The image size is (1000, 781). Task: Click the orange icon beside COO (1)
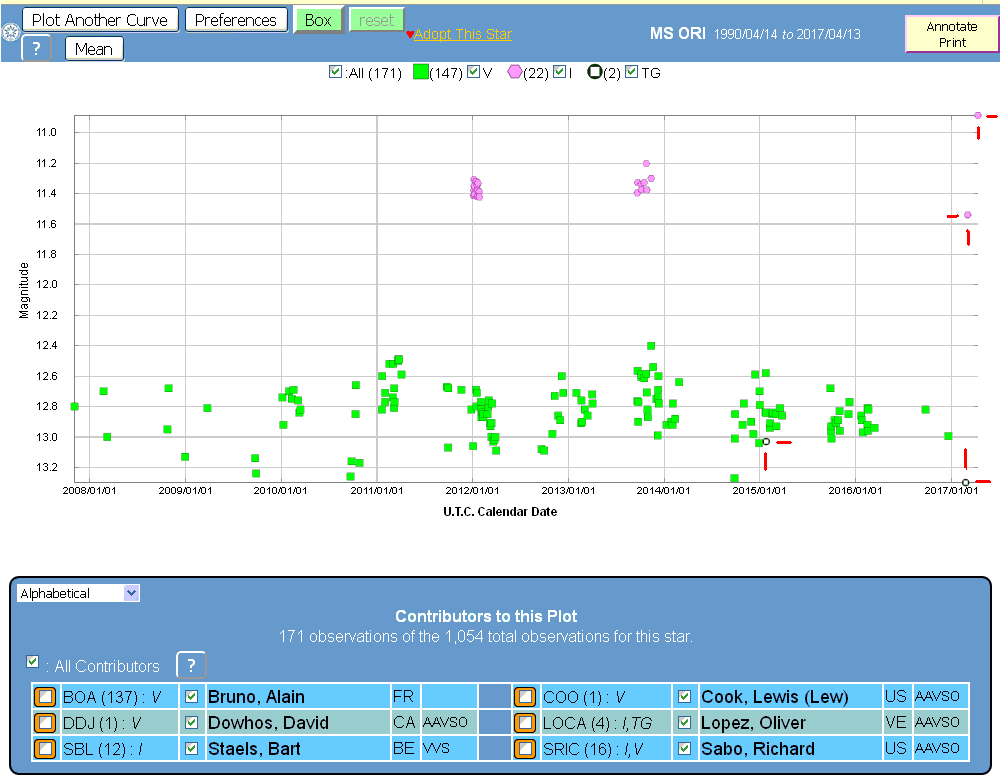pyautogui.click(x=525, y=697)
